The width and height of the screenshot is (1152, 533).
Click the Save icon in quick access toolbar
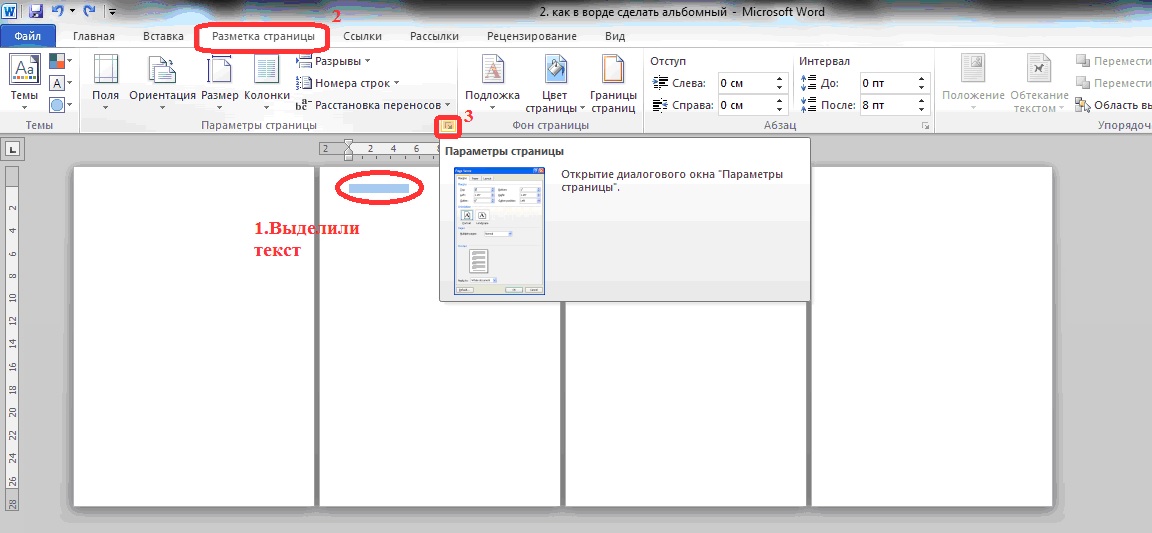coord(37,11)
